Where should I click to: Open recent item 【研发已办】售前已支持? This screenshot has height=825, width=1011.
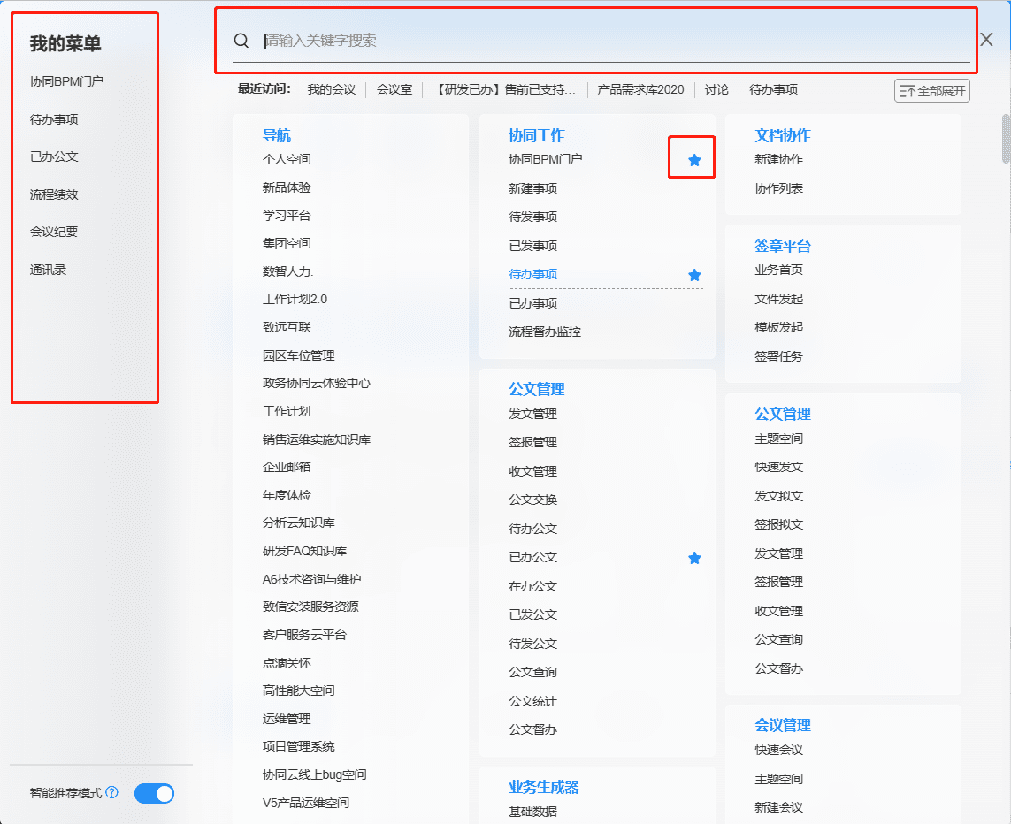point(505,90)
